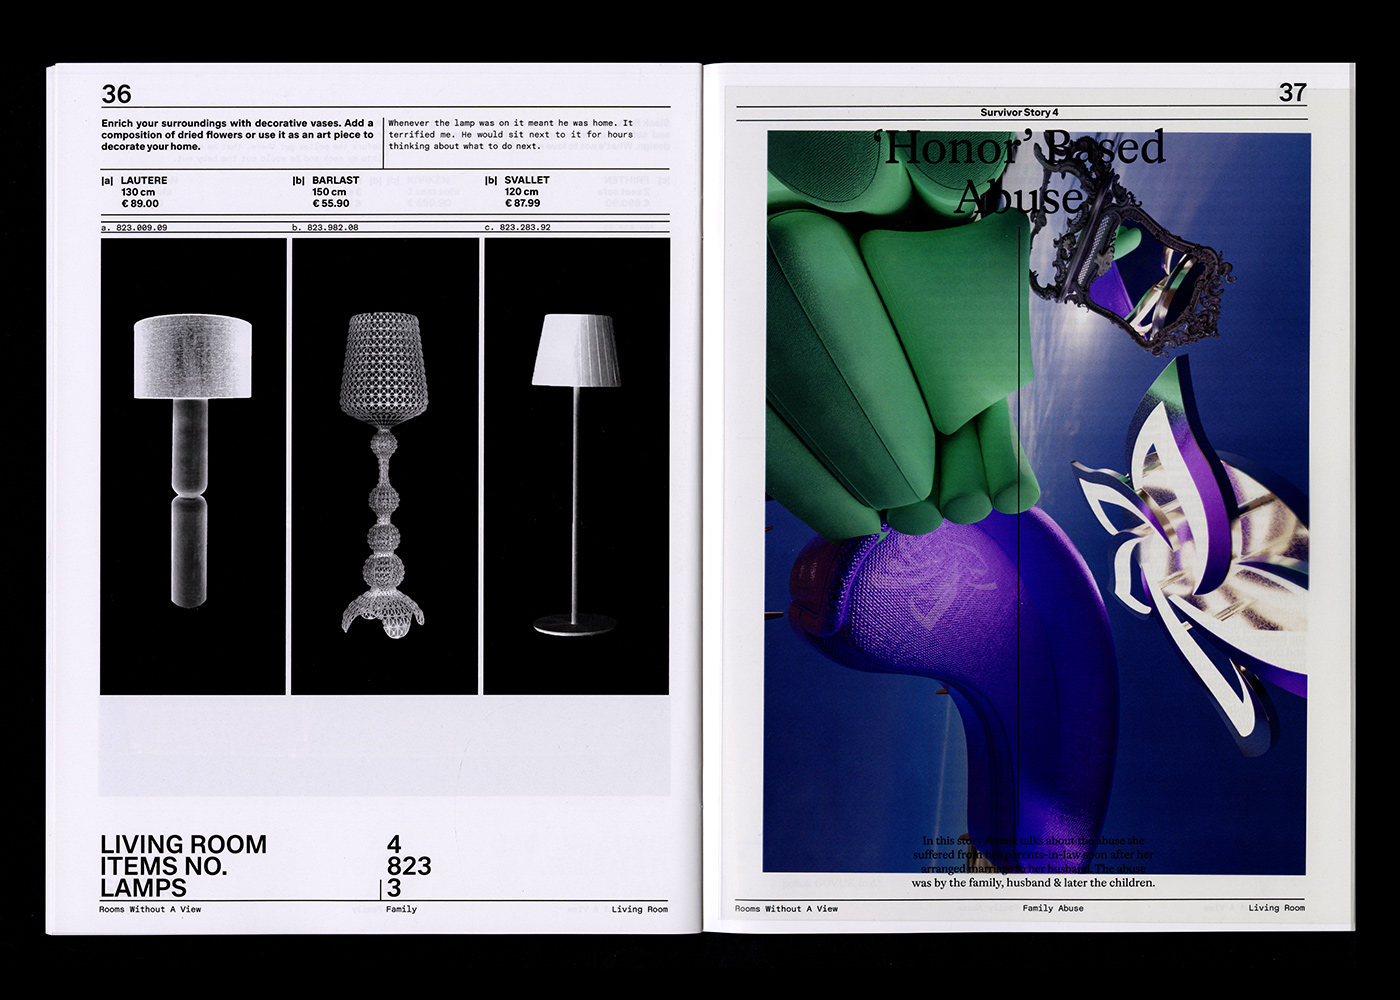Click 'Rooms Without A View' footer on page 36
1400x1000 pixels.
coord(150,910)
